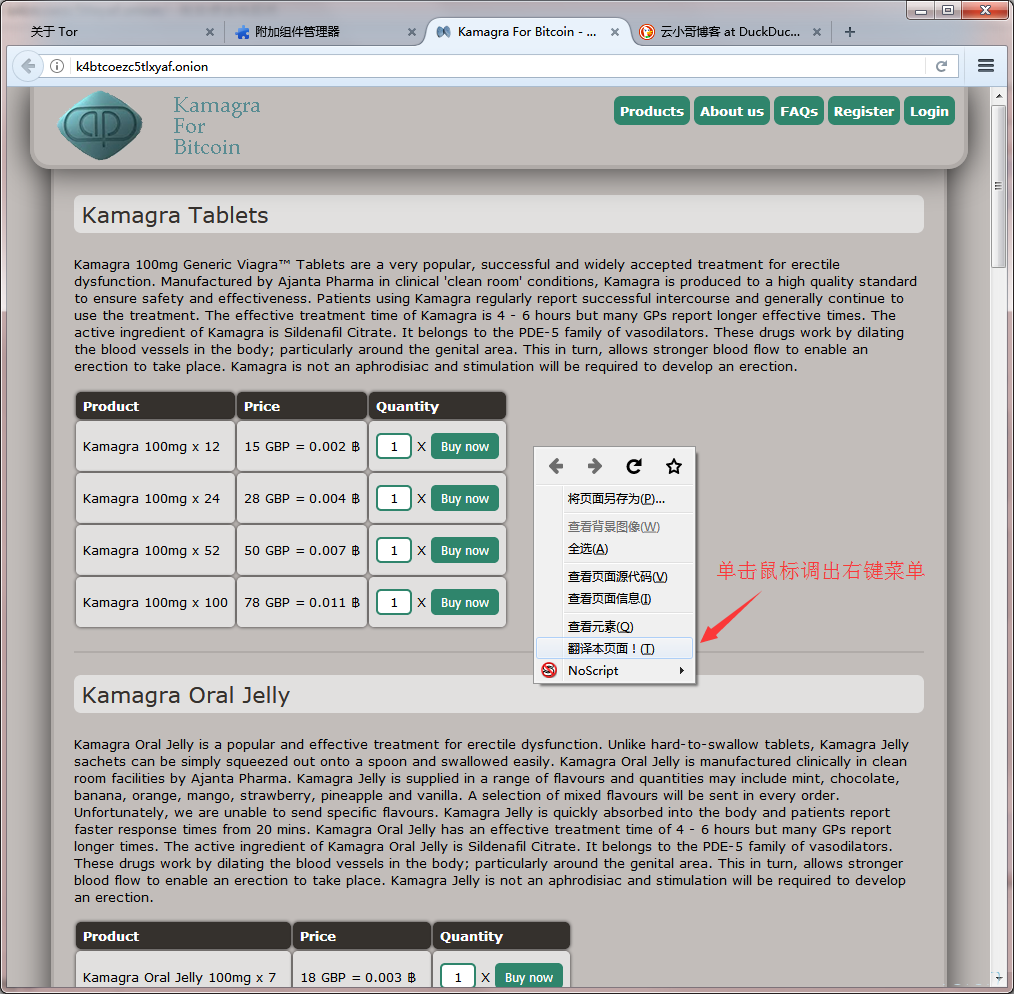Click the '15 GBP = 0.002' price cell

(x=301, y=446)
